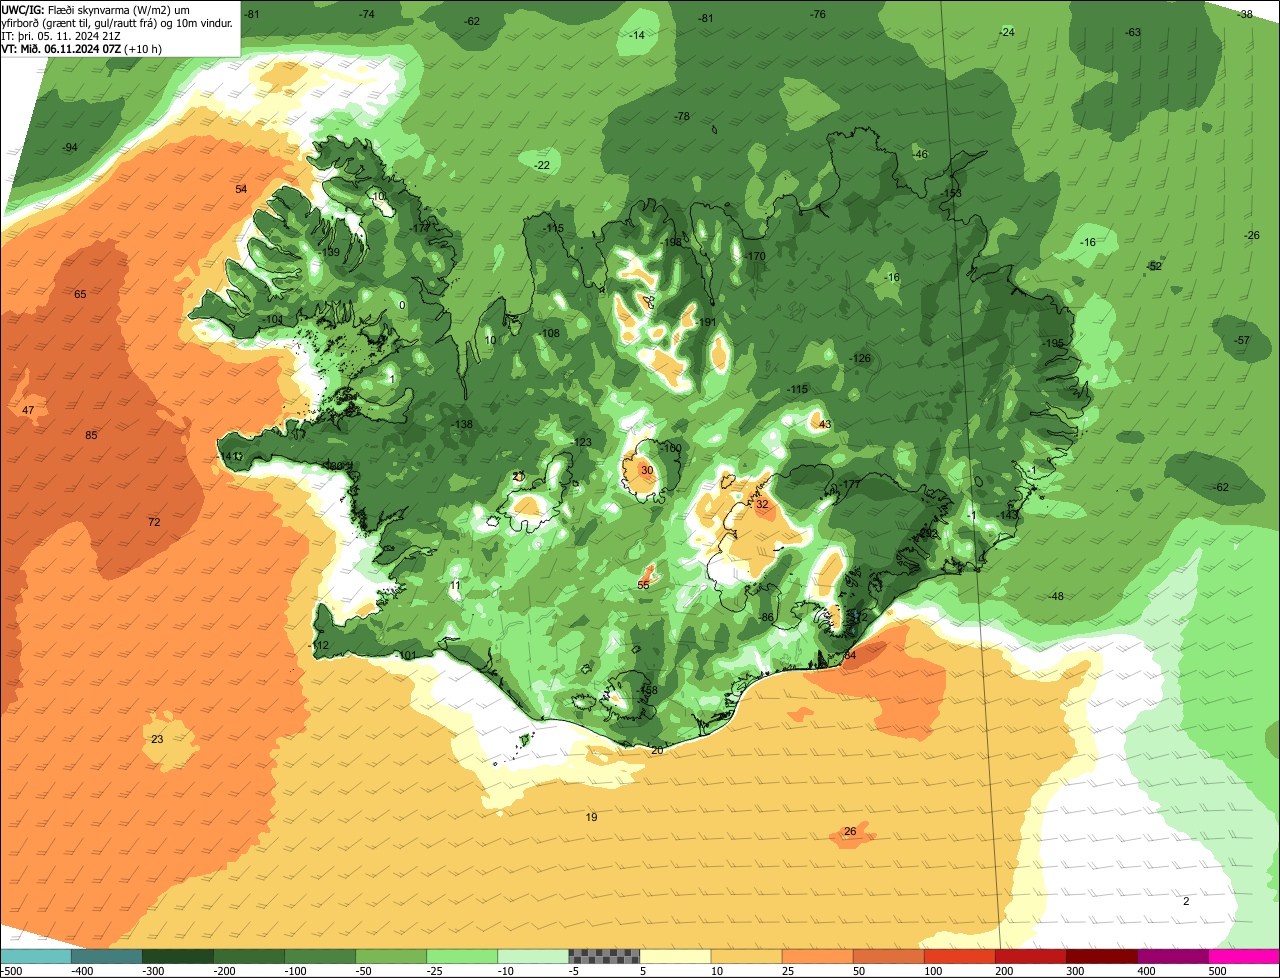
Task: Select the value 26 on the orange patch in the southern sea
Action: [x=850, y=831]
